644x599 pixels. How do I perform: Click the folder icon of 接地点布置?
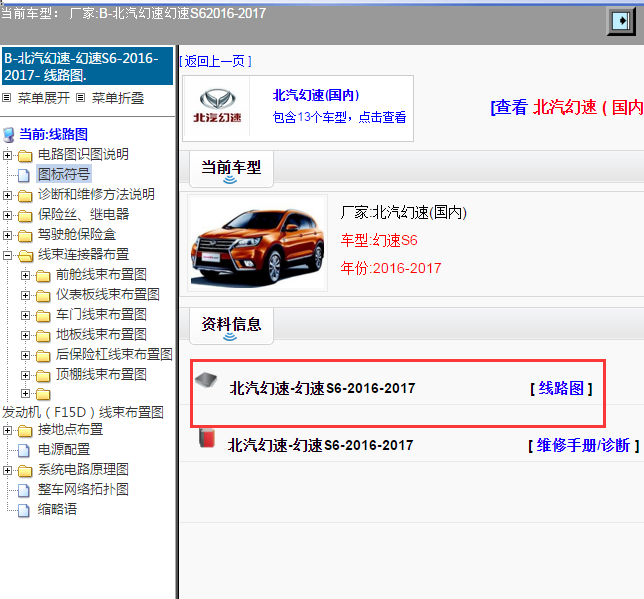(25, 431)
